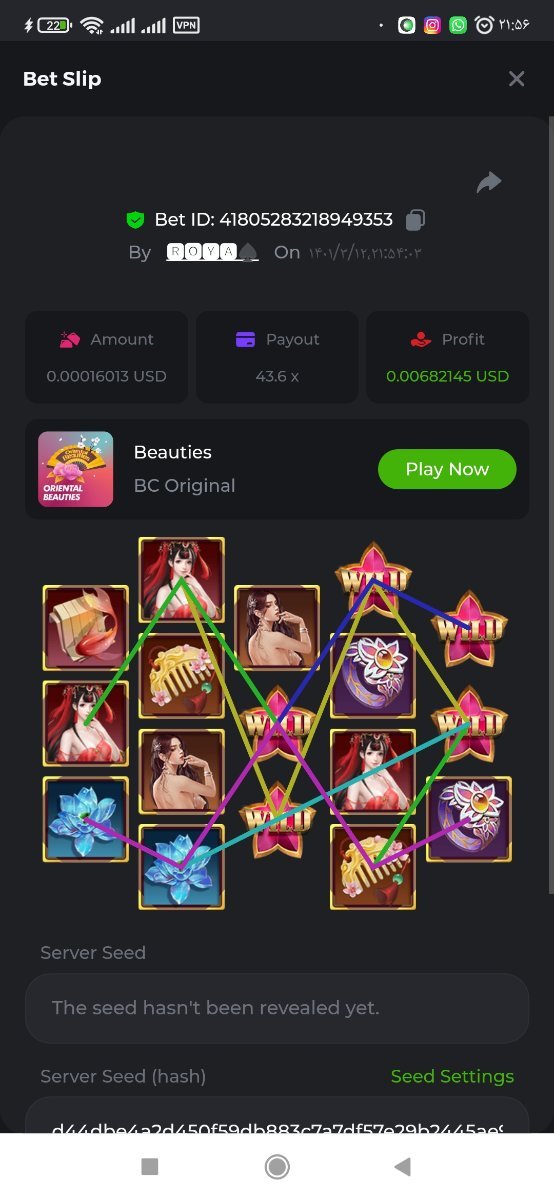
Task: Tap the Android home circle button
Action: (x=277, y=1166)
